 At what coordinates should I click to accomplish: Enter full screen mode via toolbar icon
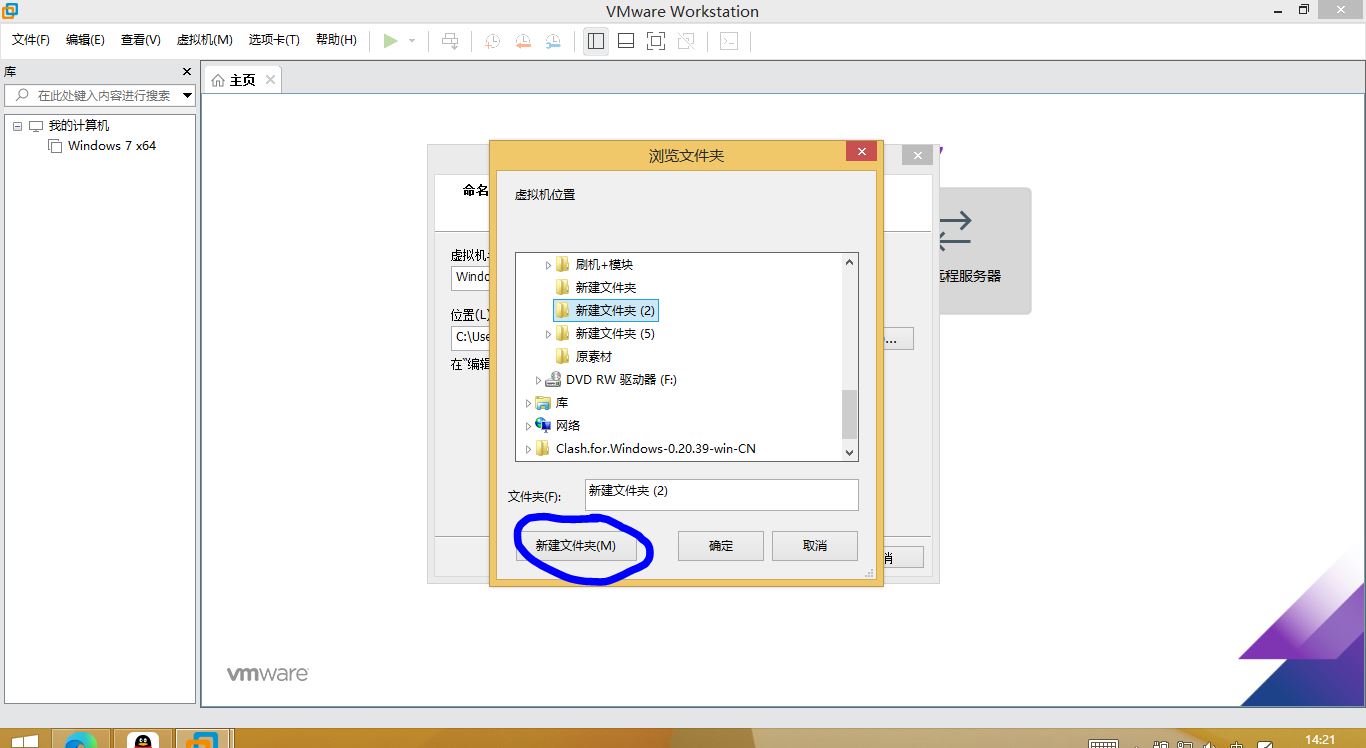(x=656, y=41)
